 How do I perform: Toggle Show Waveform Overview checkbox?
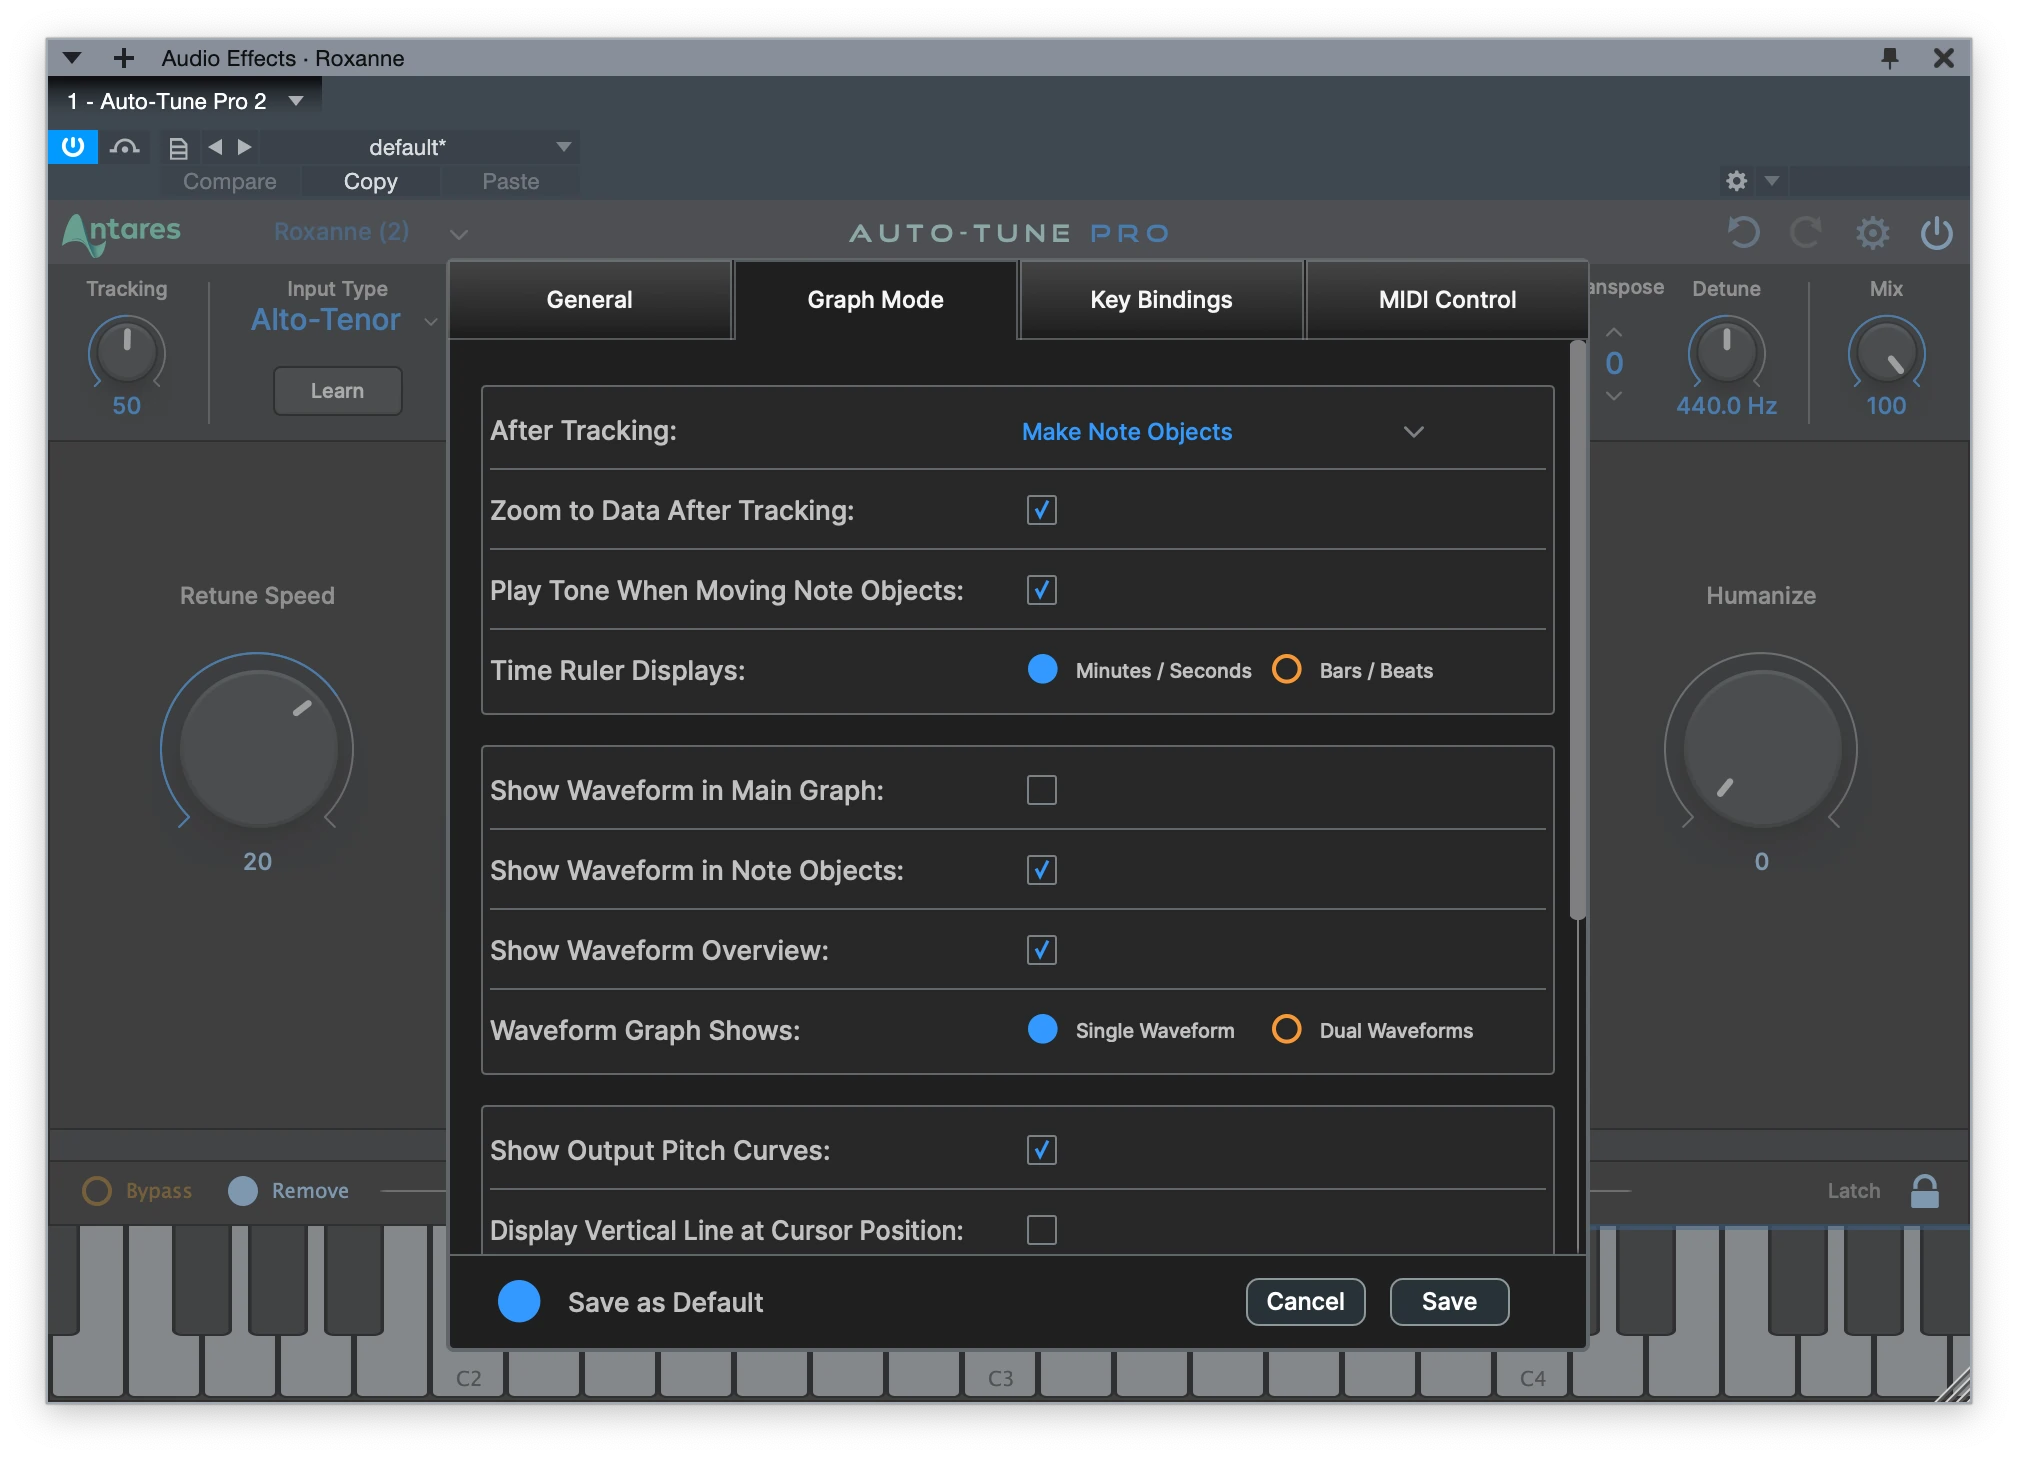pyautogui.click(x=1042, y=950)
